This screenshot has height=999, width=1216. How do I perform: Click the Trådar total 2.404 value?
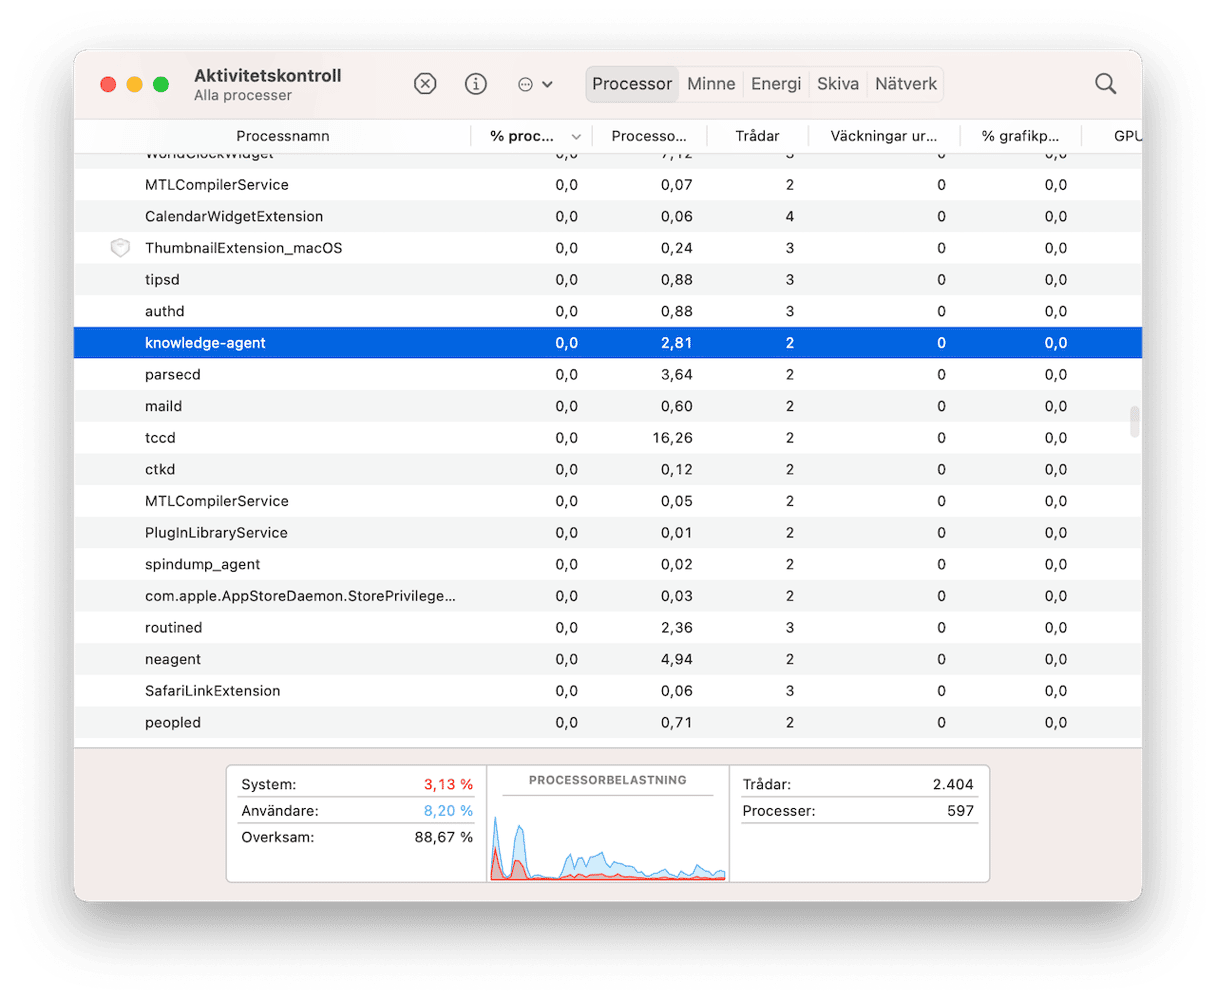[953, 785]
